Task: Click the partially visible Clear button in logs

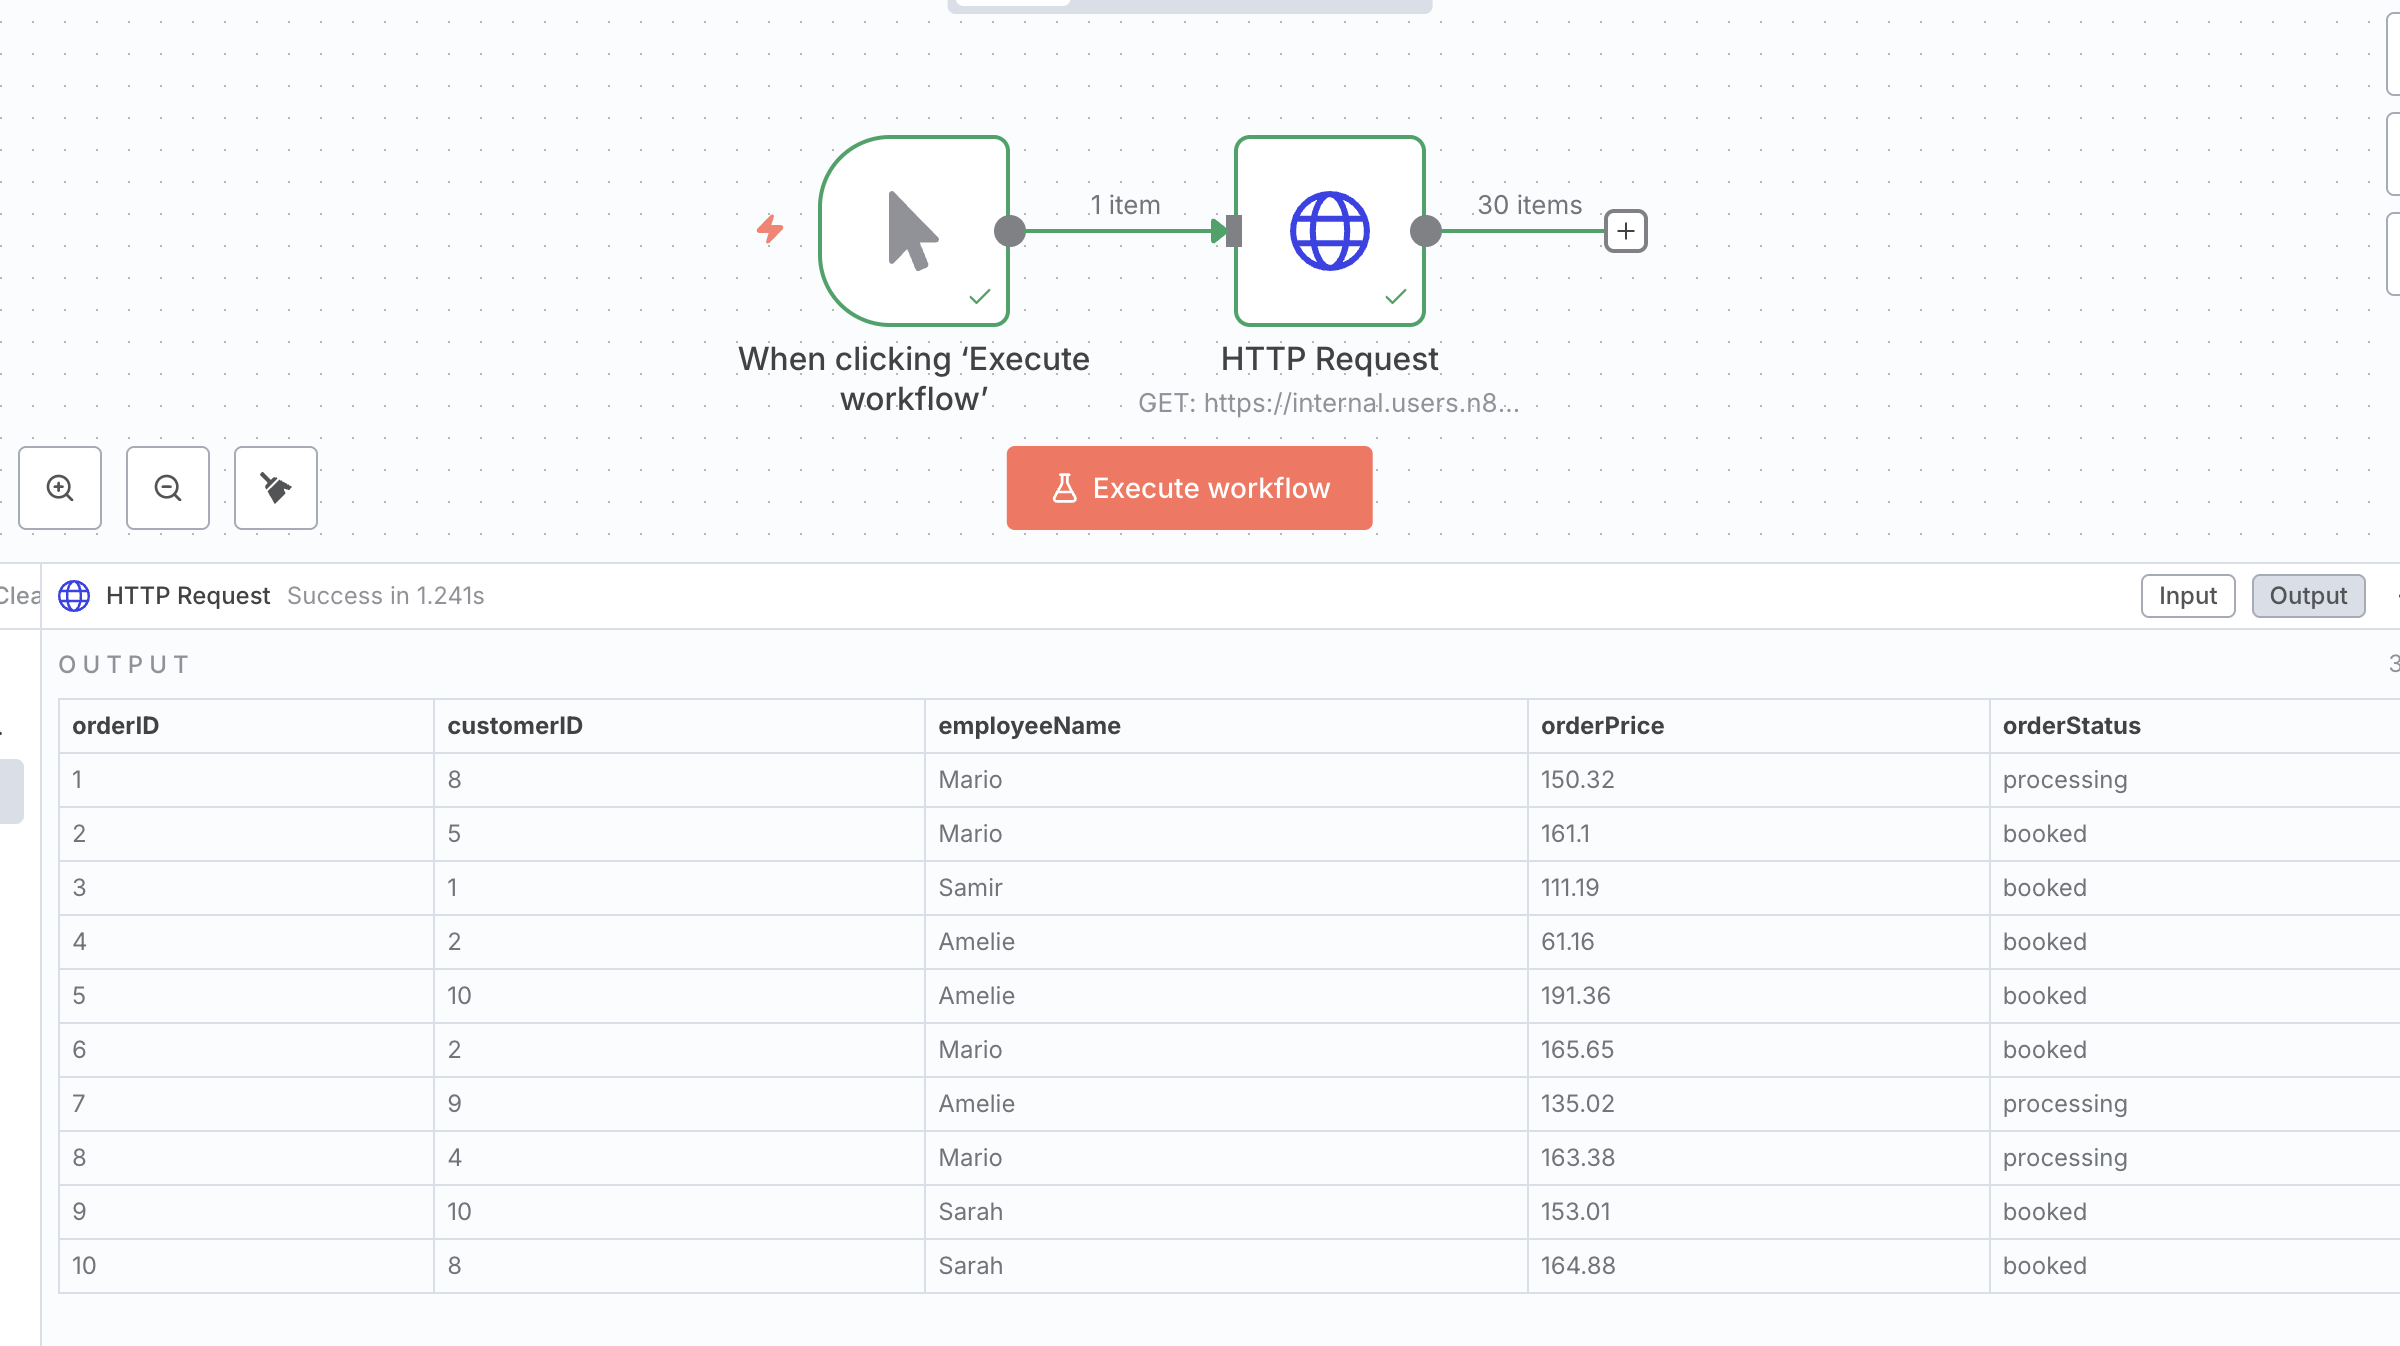Action: pyautogui.click(x=19, y=596)
